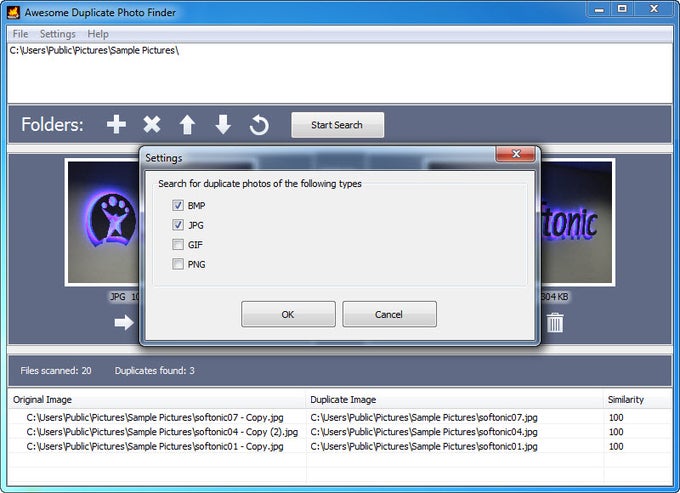Click the Similarity column header
Viewport: 680px width, 493px height.
pyautogui.click(x=638, y=400)
